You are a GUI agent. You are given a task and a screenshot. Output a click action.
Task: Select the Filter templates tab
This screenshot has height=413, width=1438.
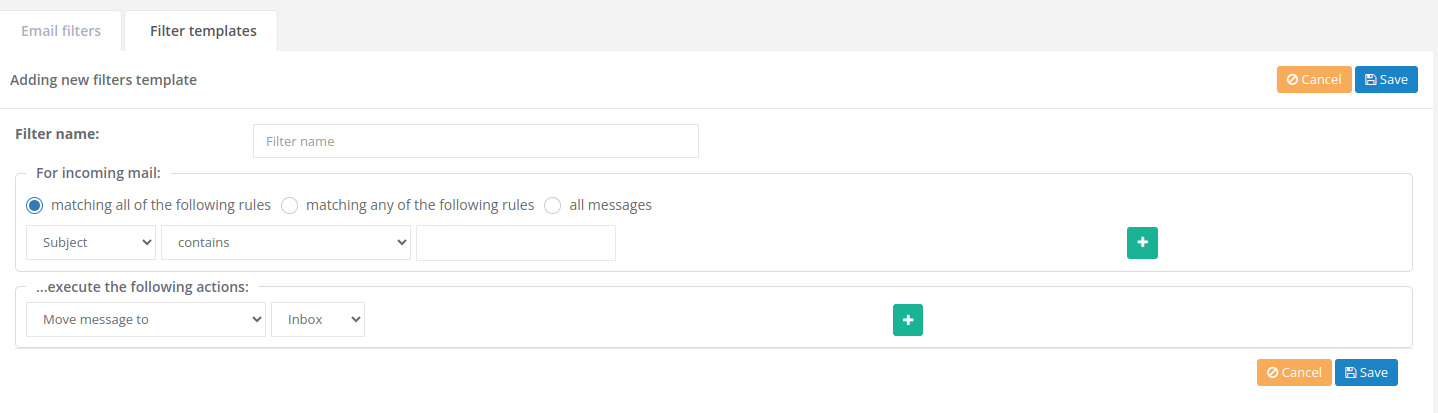pyautogui.click(x=203, y=31)
